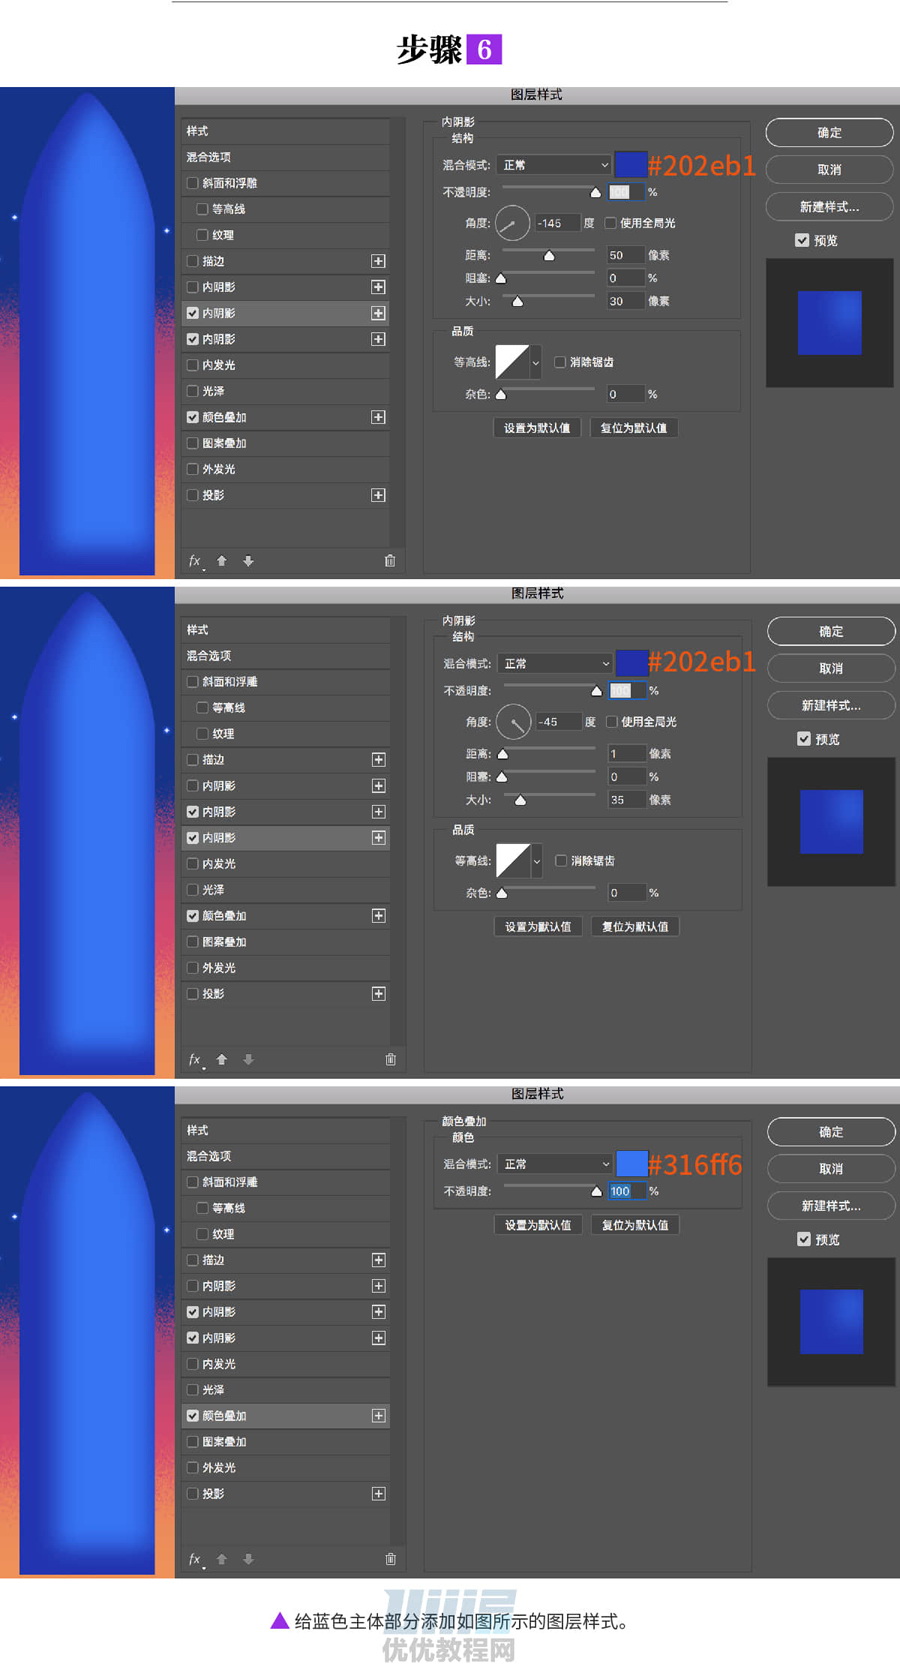Click the angle dial showing -45 degrees
Screen dimensions: 900x1673
[513, 721]
